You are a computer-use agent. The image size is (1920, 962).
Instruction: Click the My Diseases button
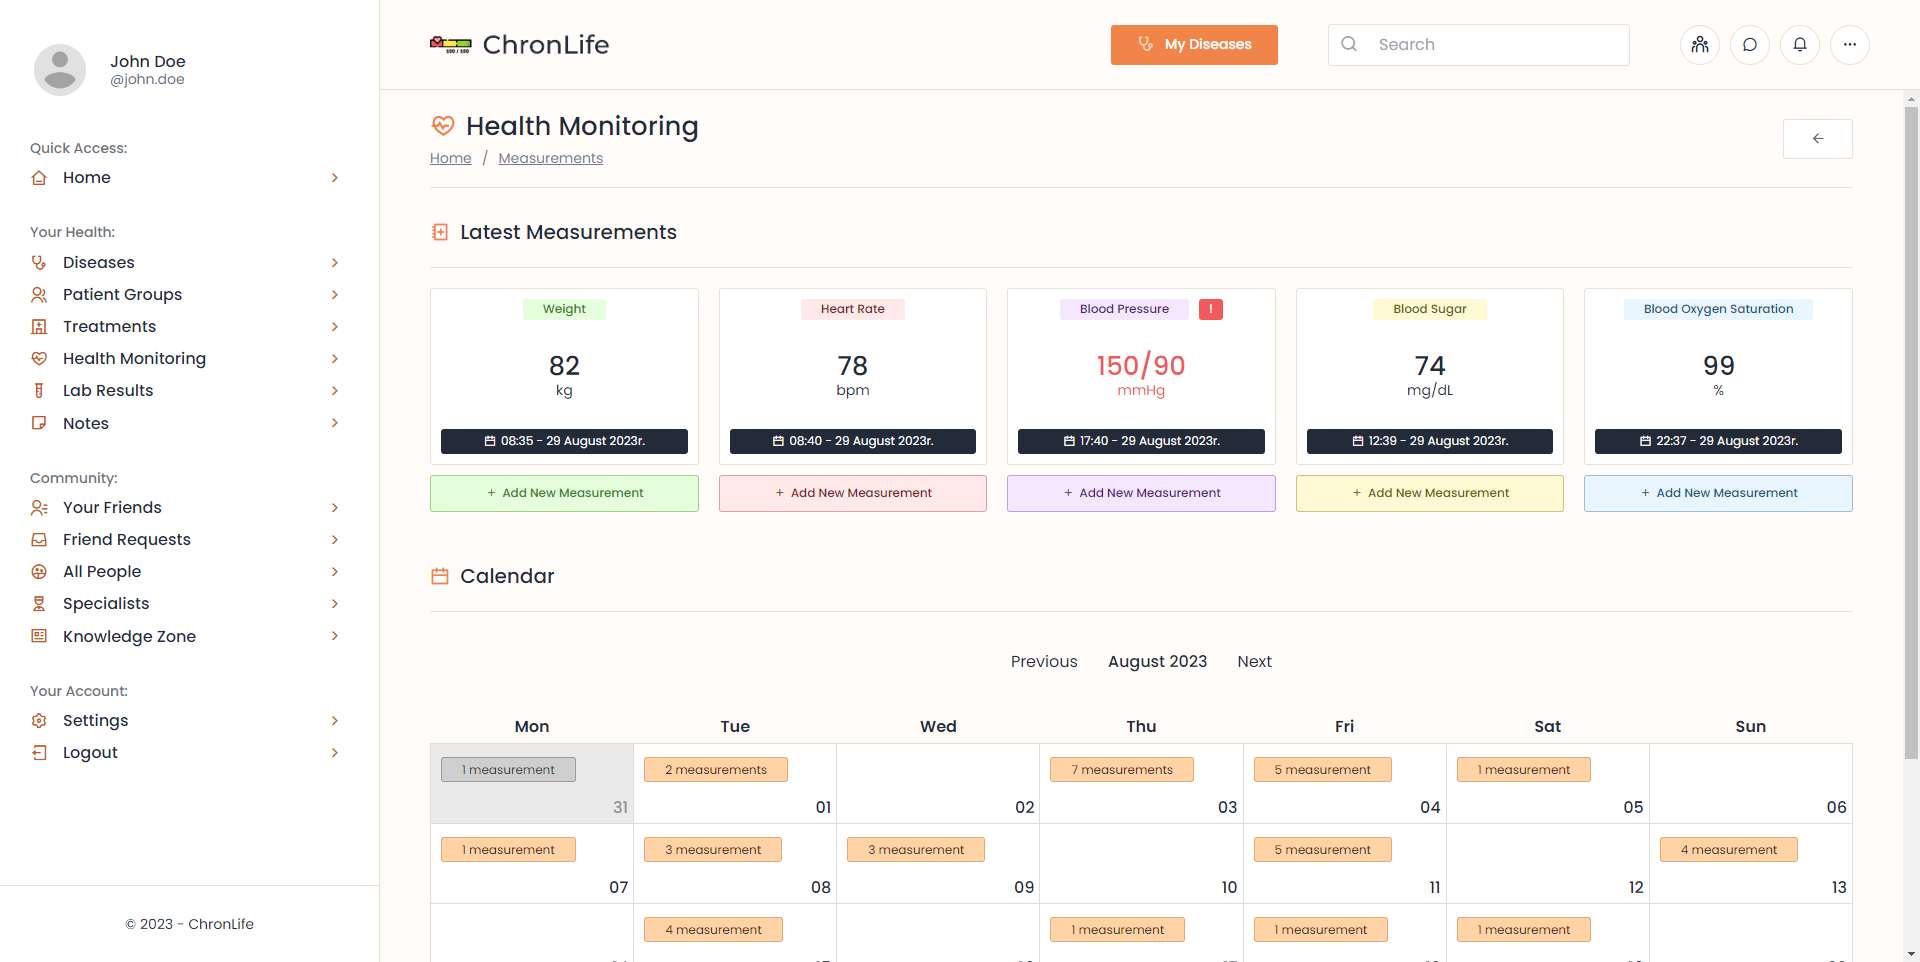tap(1194, 45)
